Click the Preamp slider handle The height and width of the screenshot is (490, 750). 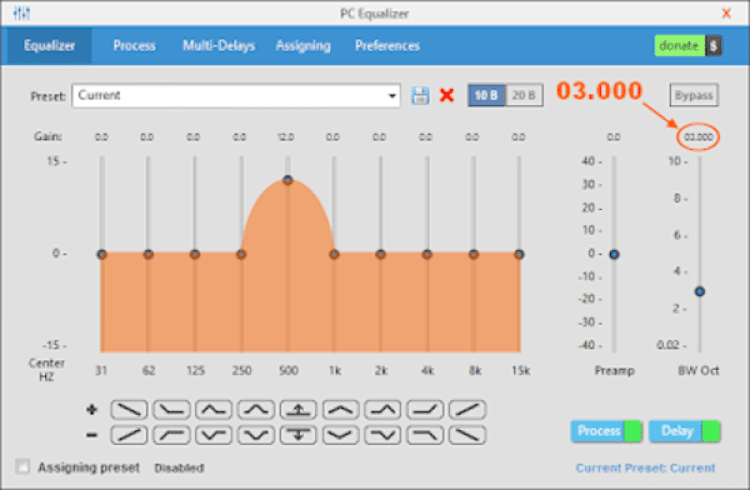[614, 254]
